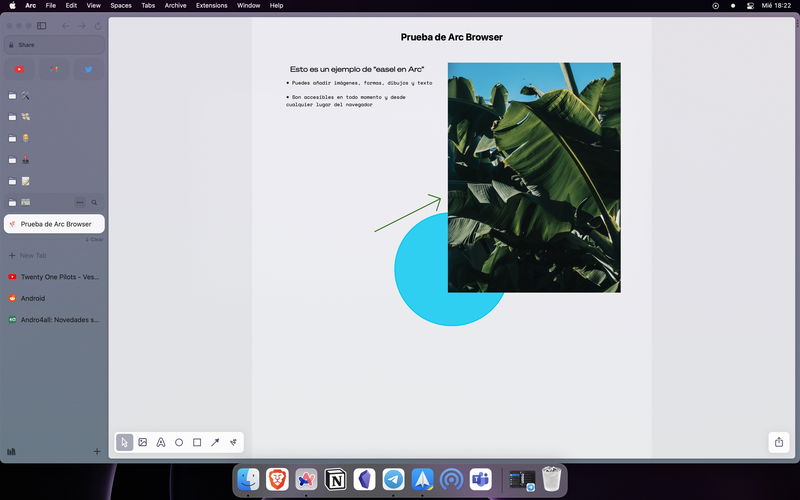Open the Spaces menu
The height and width of the screenshot is (500, 800).
[x=120, y=5]
